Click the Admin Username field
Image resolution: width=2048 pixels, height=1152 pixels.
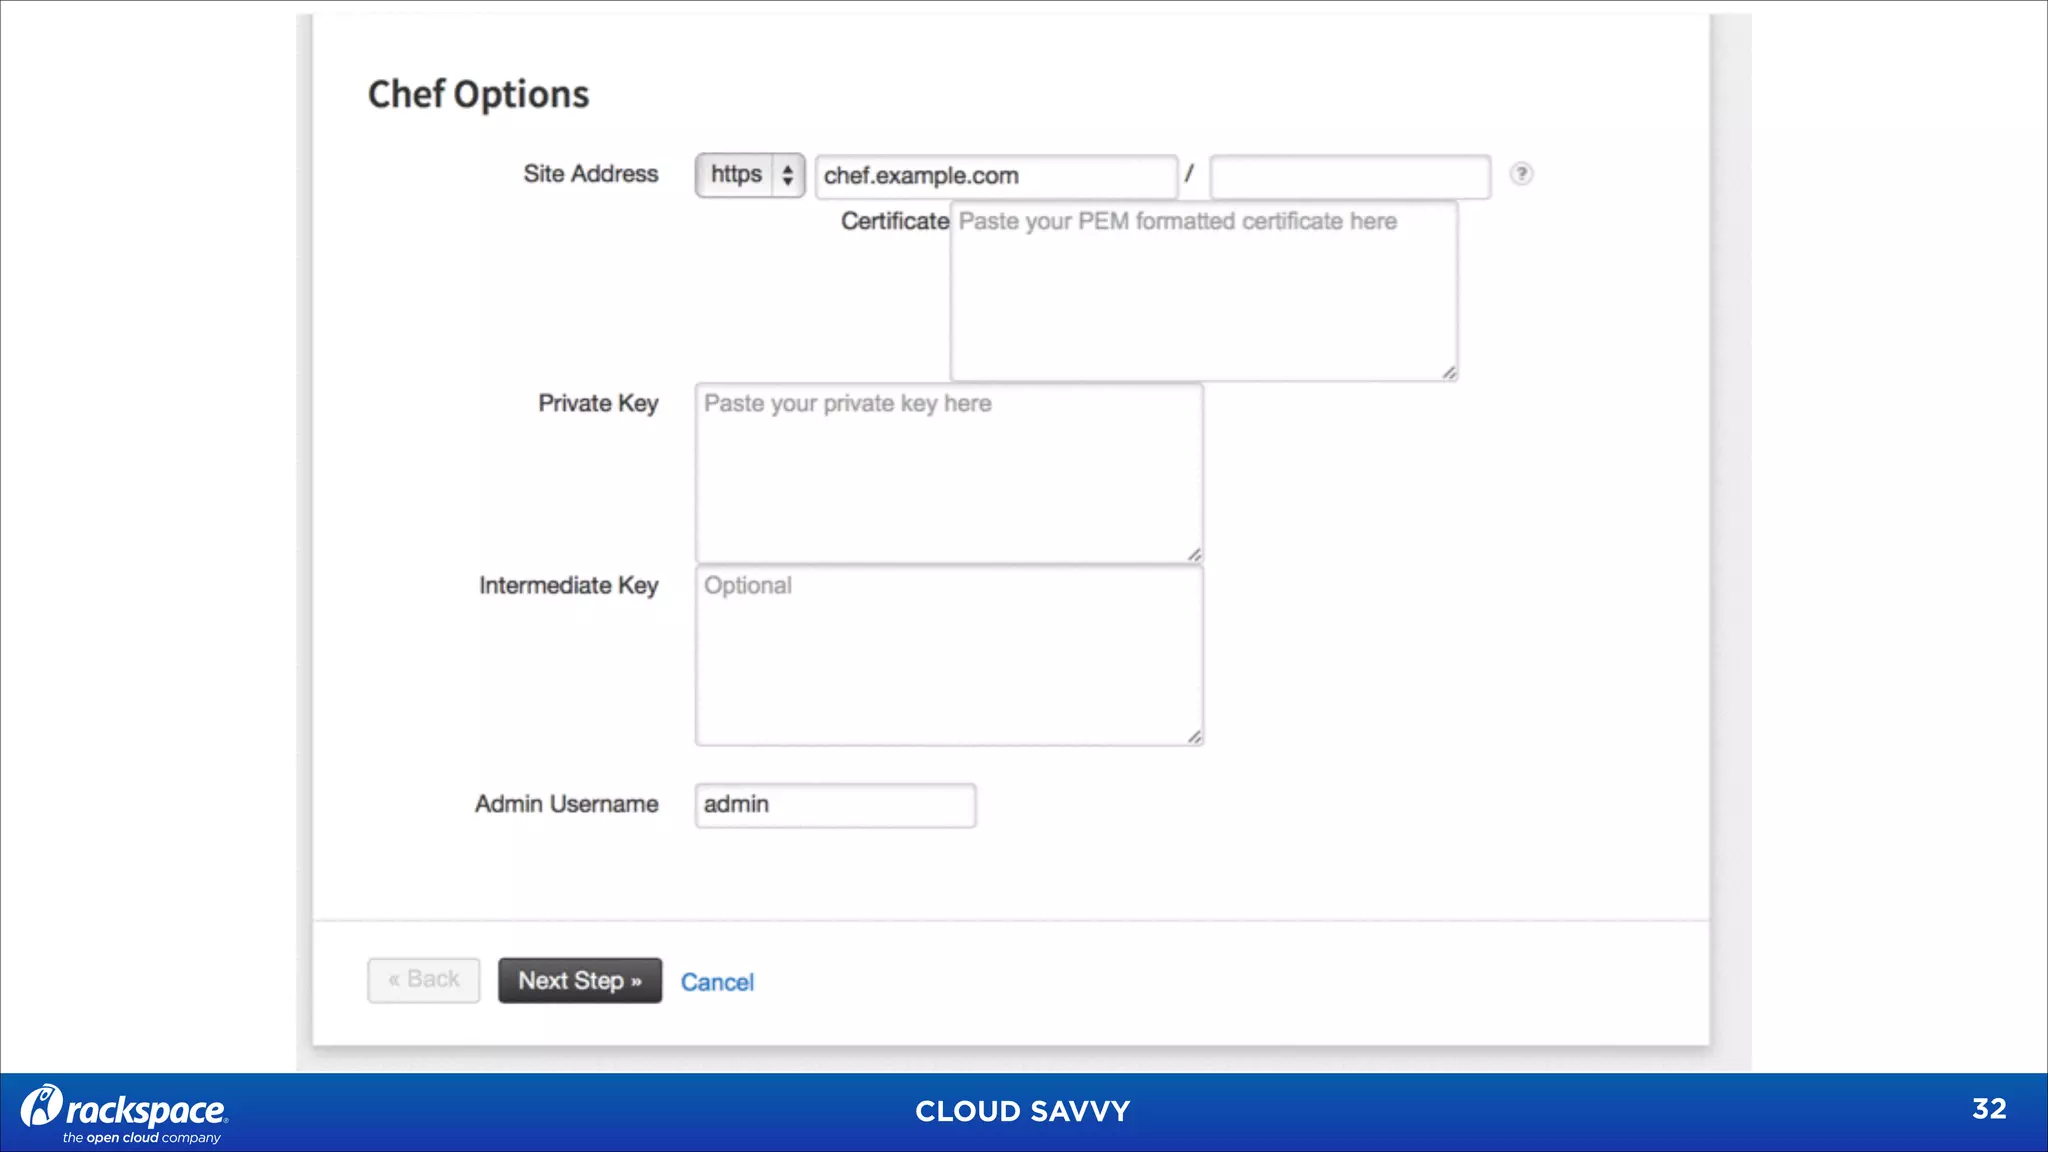point(835,805)
